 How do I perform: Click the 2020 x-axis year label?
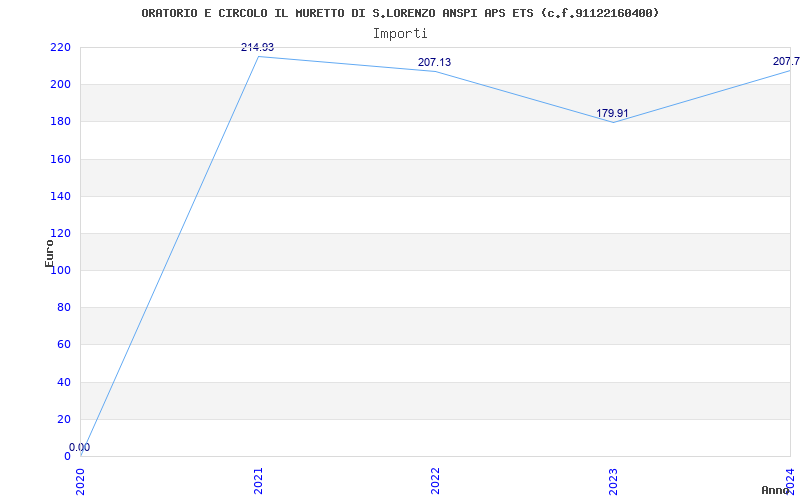coord(80,481)
